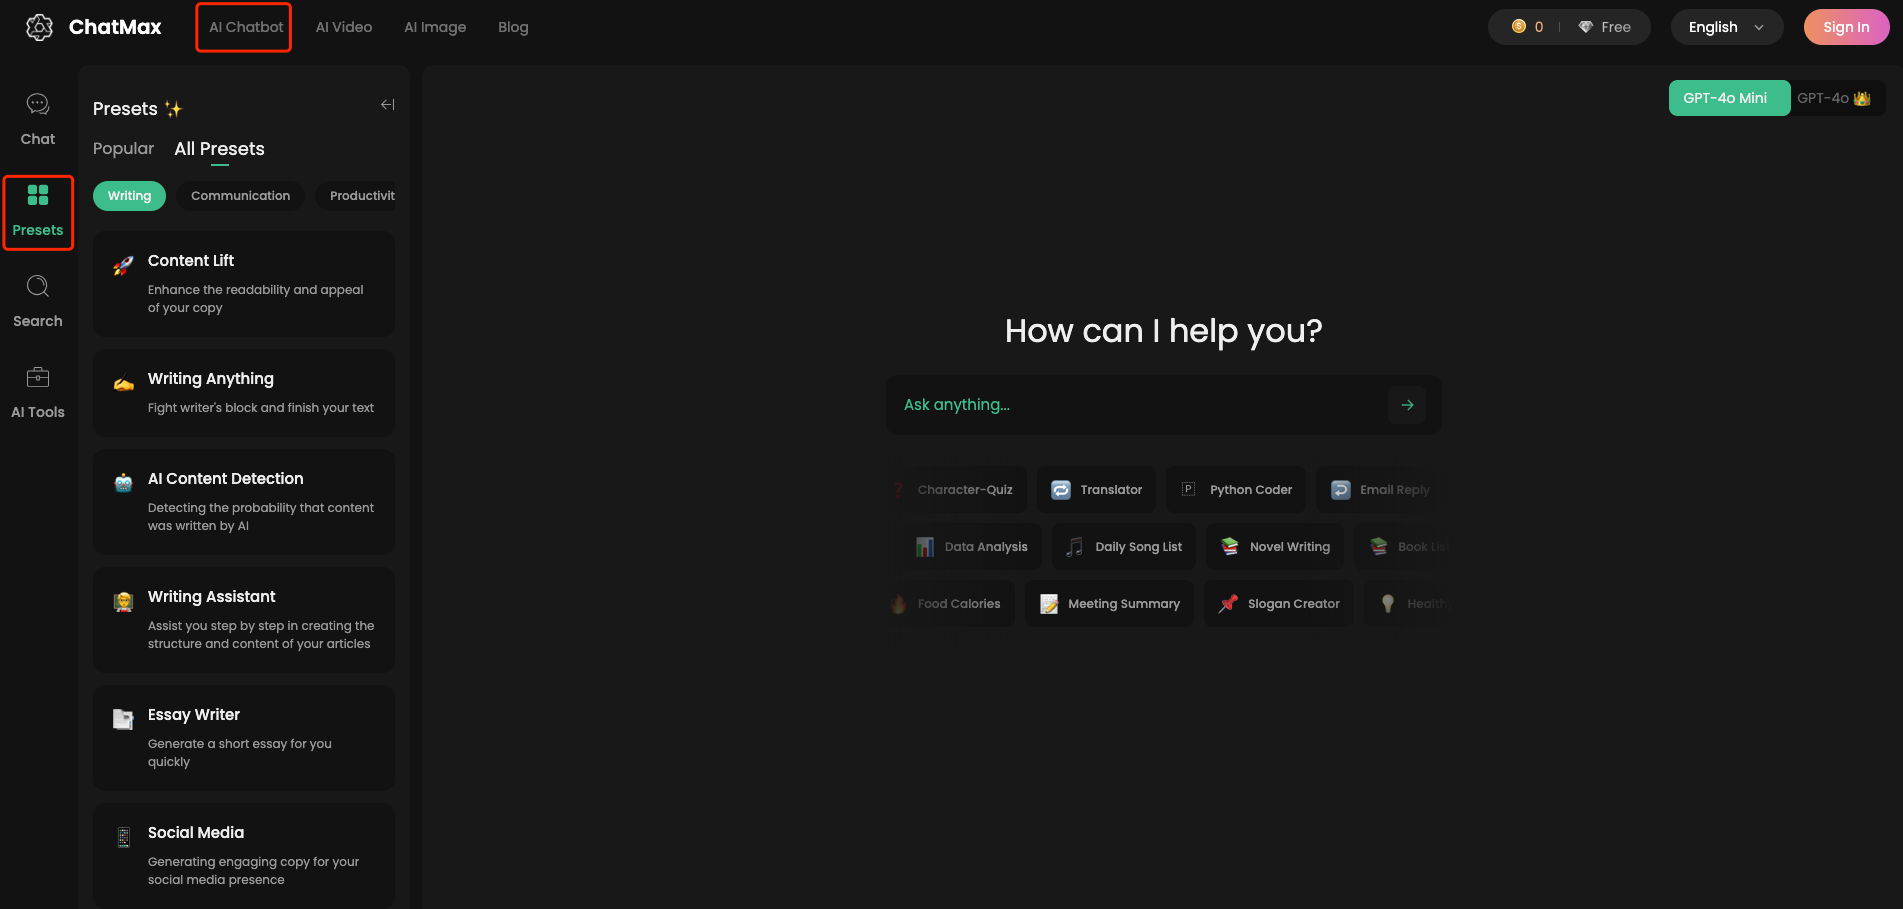Screen dimensions: 1903x909
Task: Go to the AI Video menu
Action: (344, 27)
